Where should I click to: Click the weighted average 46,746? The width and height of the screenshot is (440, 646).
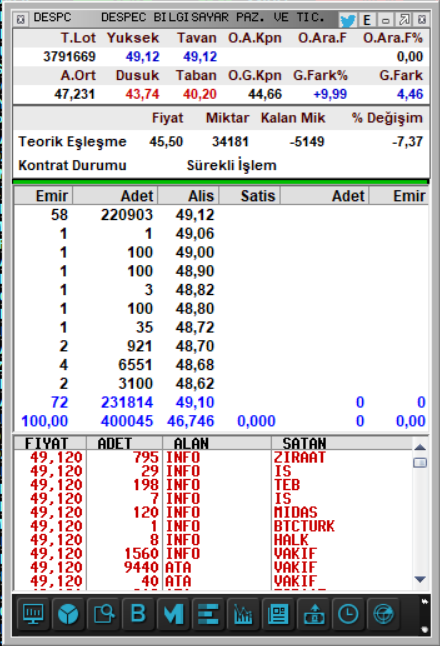point(191,421)
